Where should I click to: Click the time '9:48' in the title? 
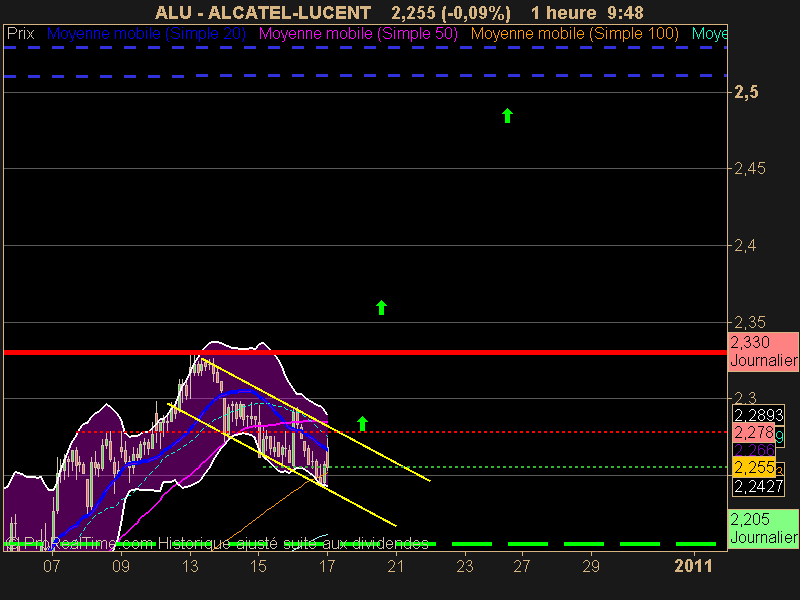coord(626,12)
